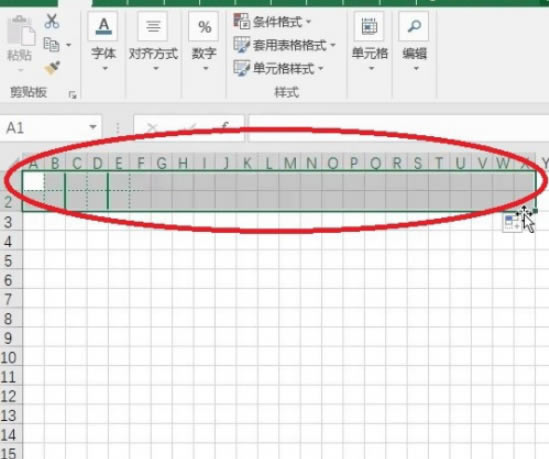The image size is (549, 459).
Task: Click the 对齐方式 alignment icon
Action: (153, 27)
